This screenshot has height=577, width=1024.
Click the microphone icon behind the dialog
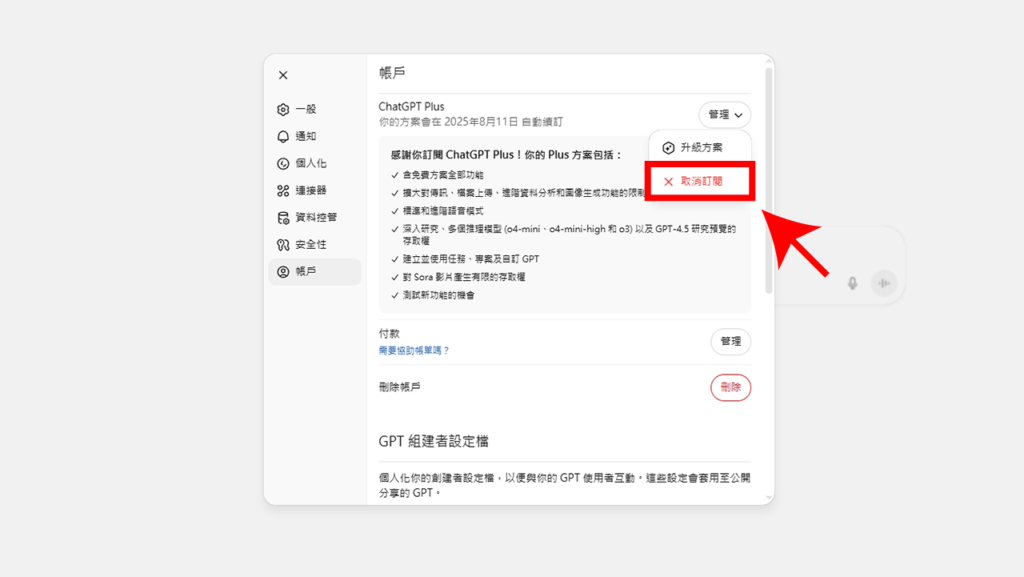coord(852,283)
